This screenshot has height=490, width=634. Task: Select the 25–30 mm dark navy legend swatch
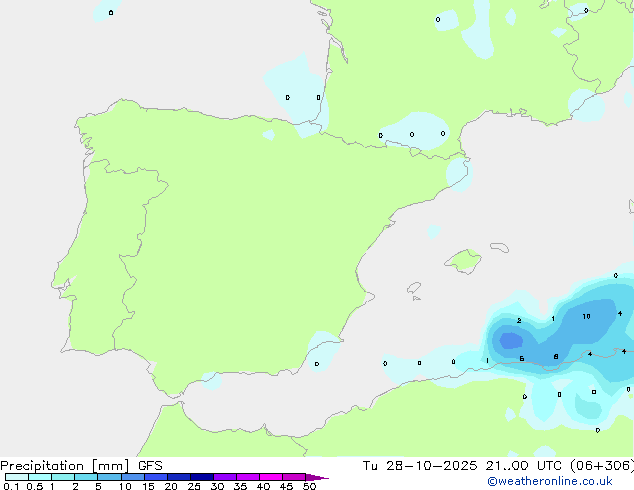pyautogui.click(x=202, y=477)
